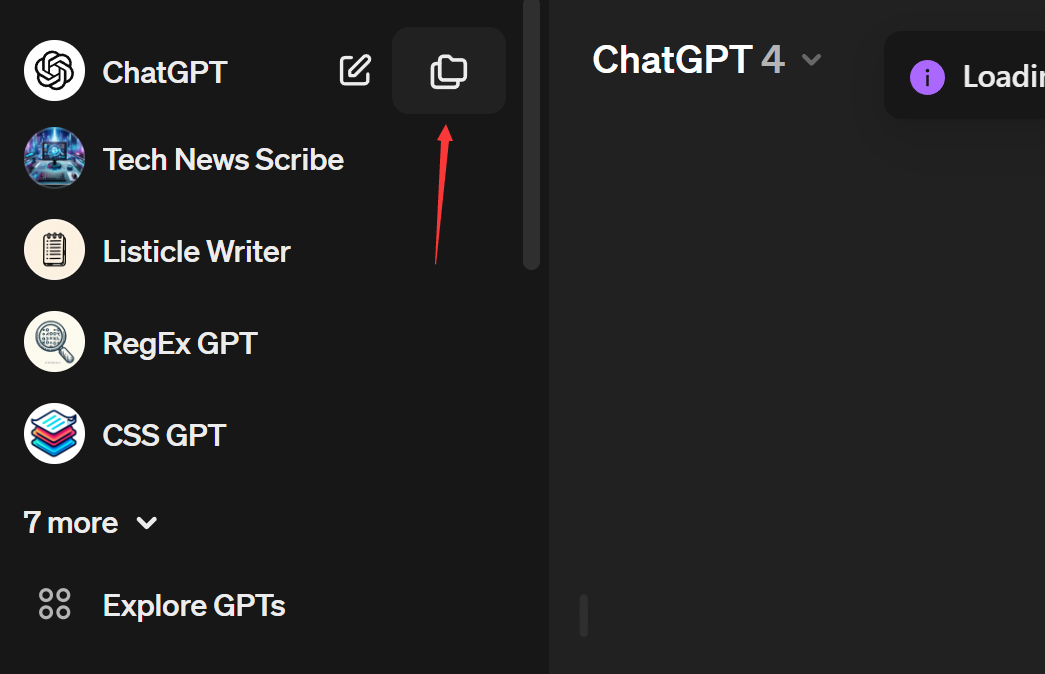Open the new chat compose icon

tap(355, 71)
